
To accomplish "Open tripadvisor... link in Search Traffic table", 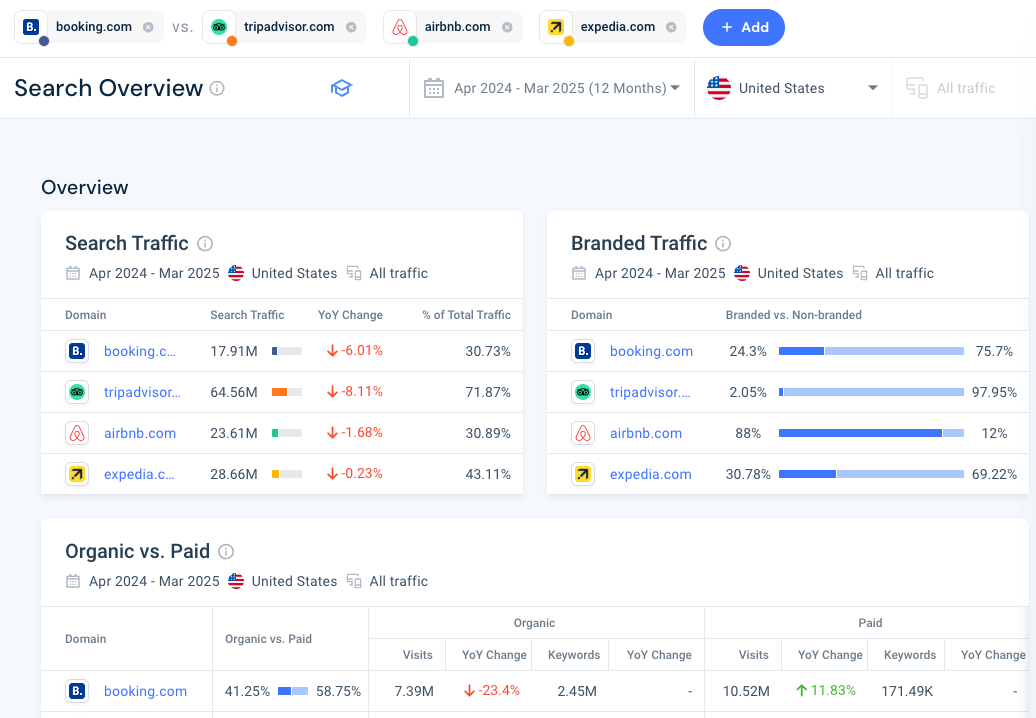I will (142, 392).
